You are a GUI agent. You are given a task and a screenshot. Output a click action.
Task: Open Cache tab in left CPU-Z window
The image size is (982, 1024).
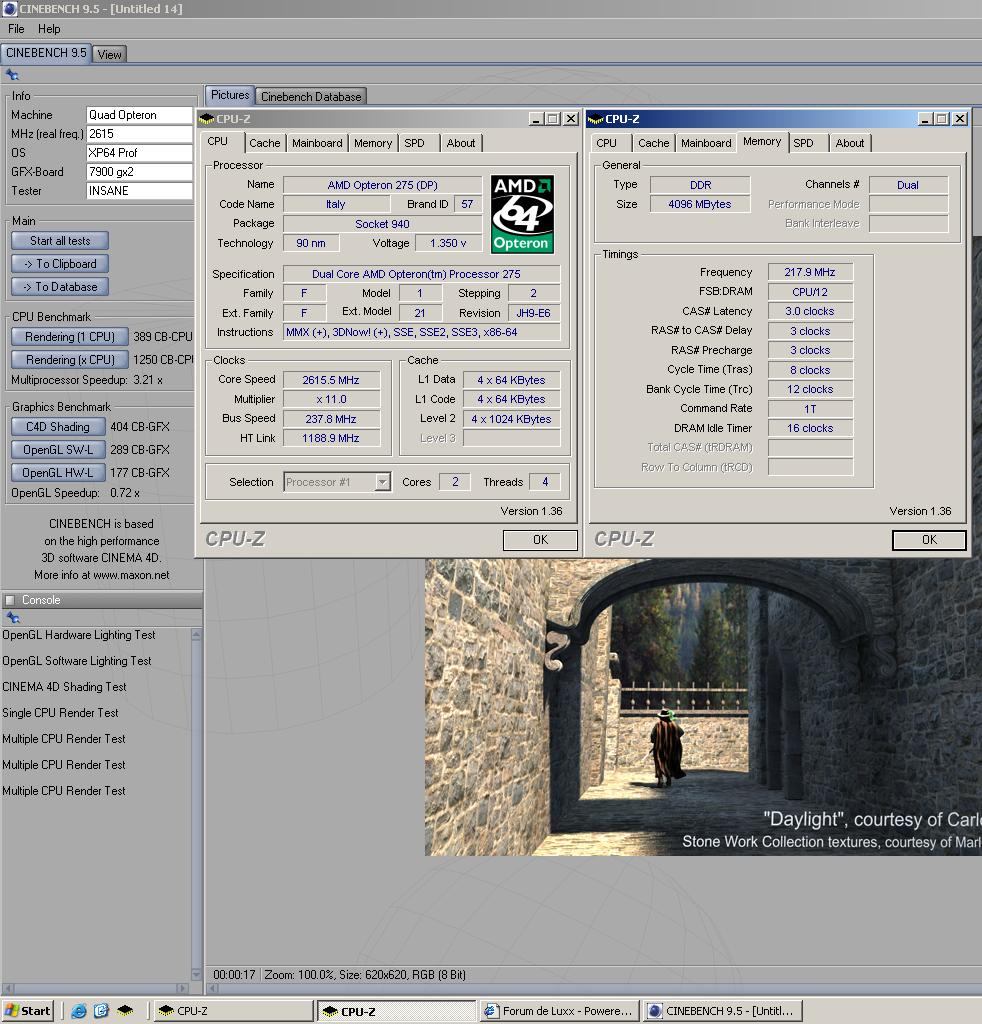click(x=264, y=143)
